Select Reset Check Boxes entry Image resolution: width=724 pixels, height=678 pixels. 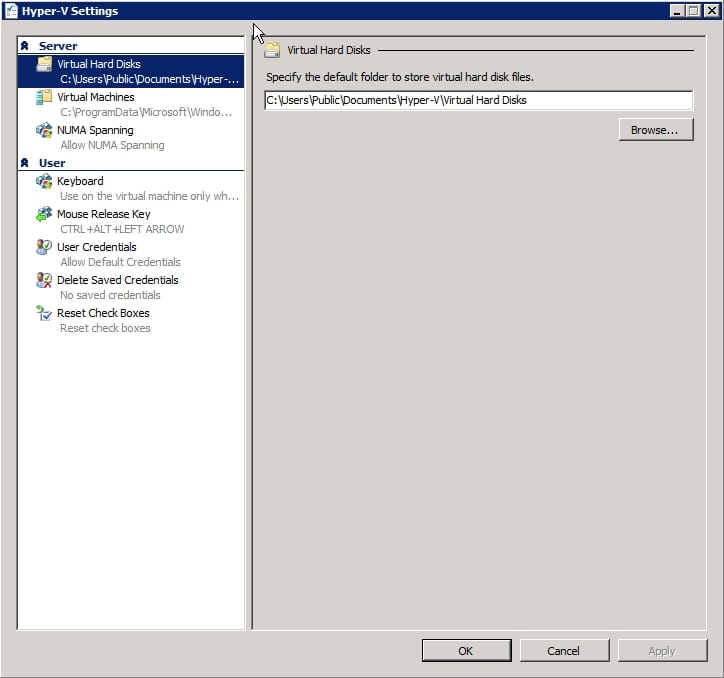tap(131, 321)
